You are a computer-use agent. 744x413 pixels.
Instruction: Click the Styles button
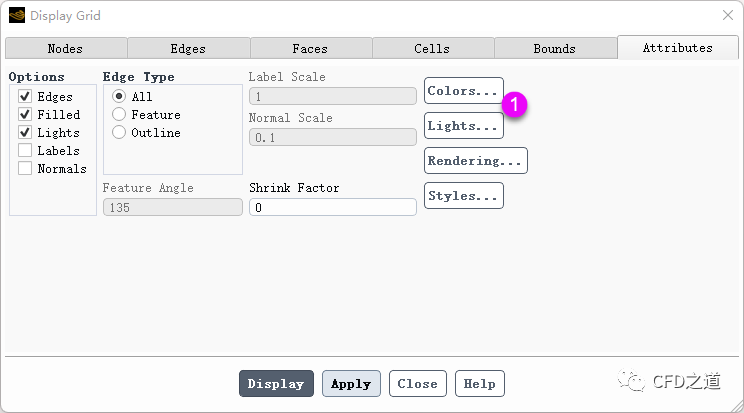point(463,196)
